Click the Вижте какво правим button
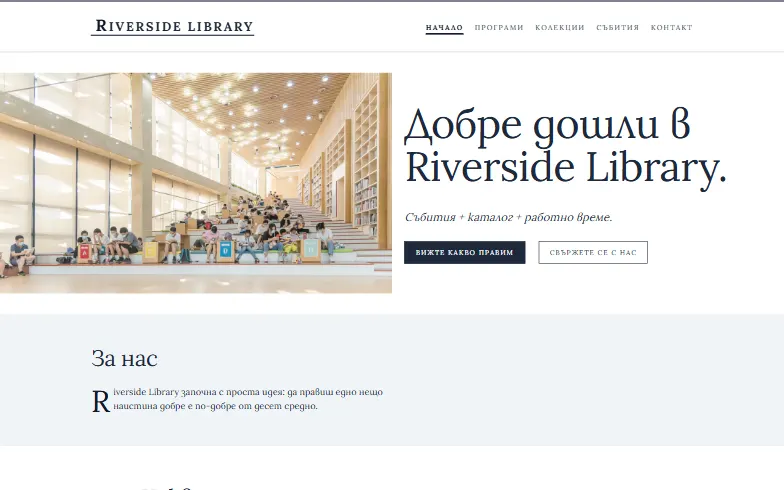 coord(464,252)
